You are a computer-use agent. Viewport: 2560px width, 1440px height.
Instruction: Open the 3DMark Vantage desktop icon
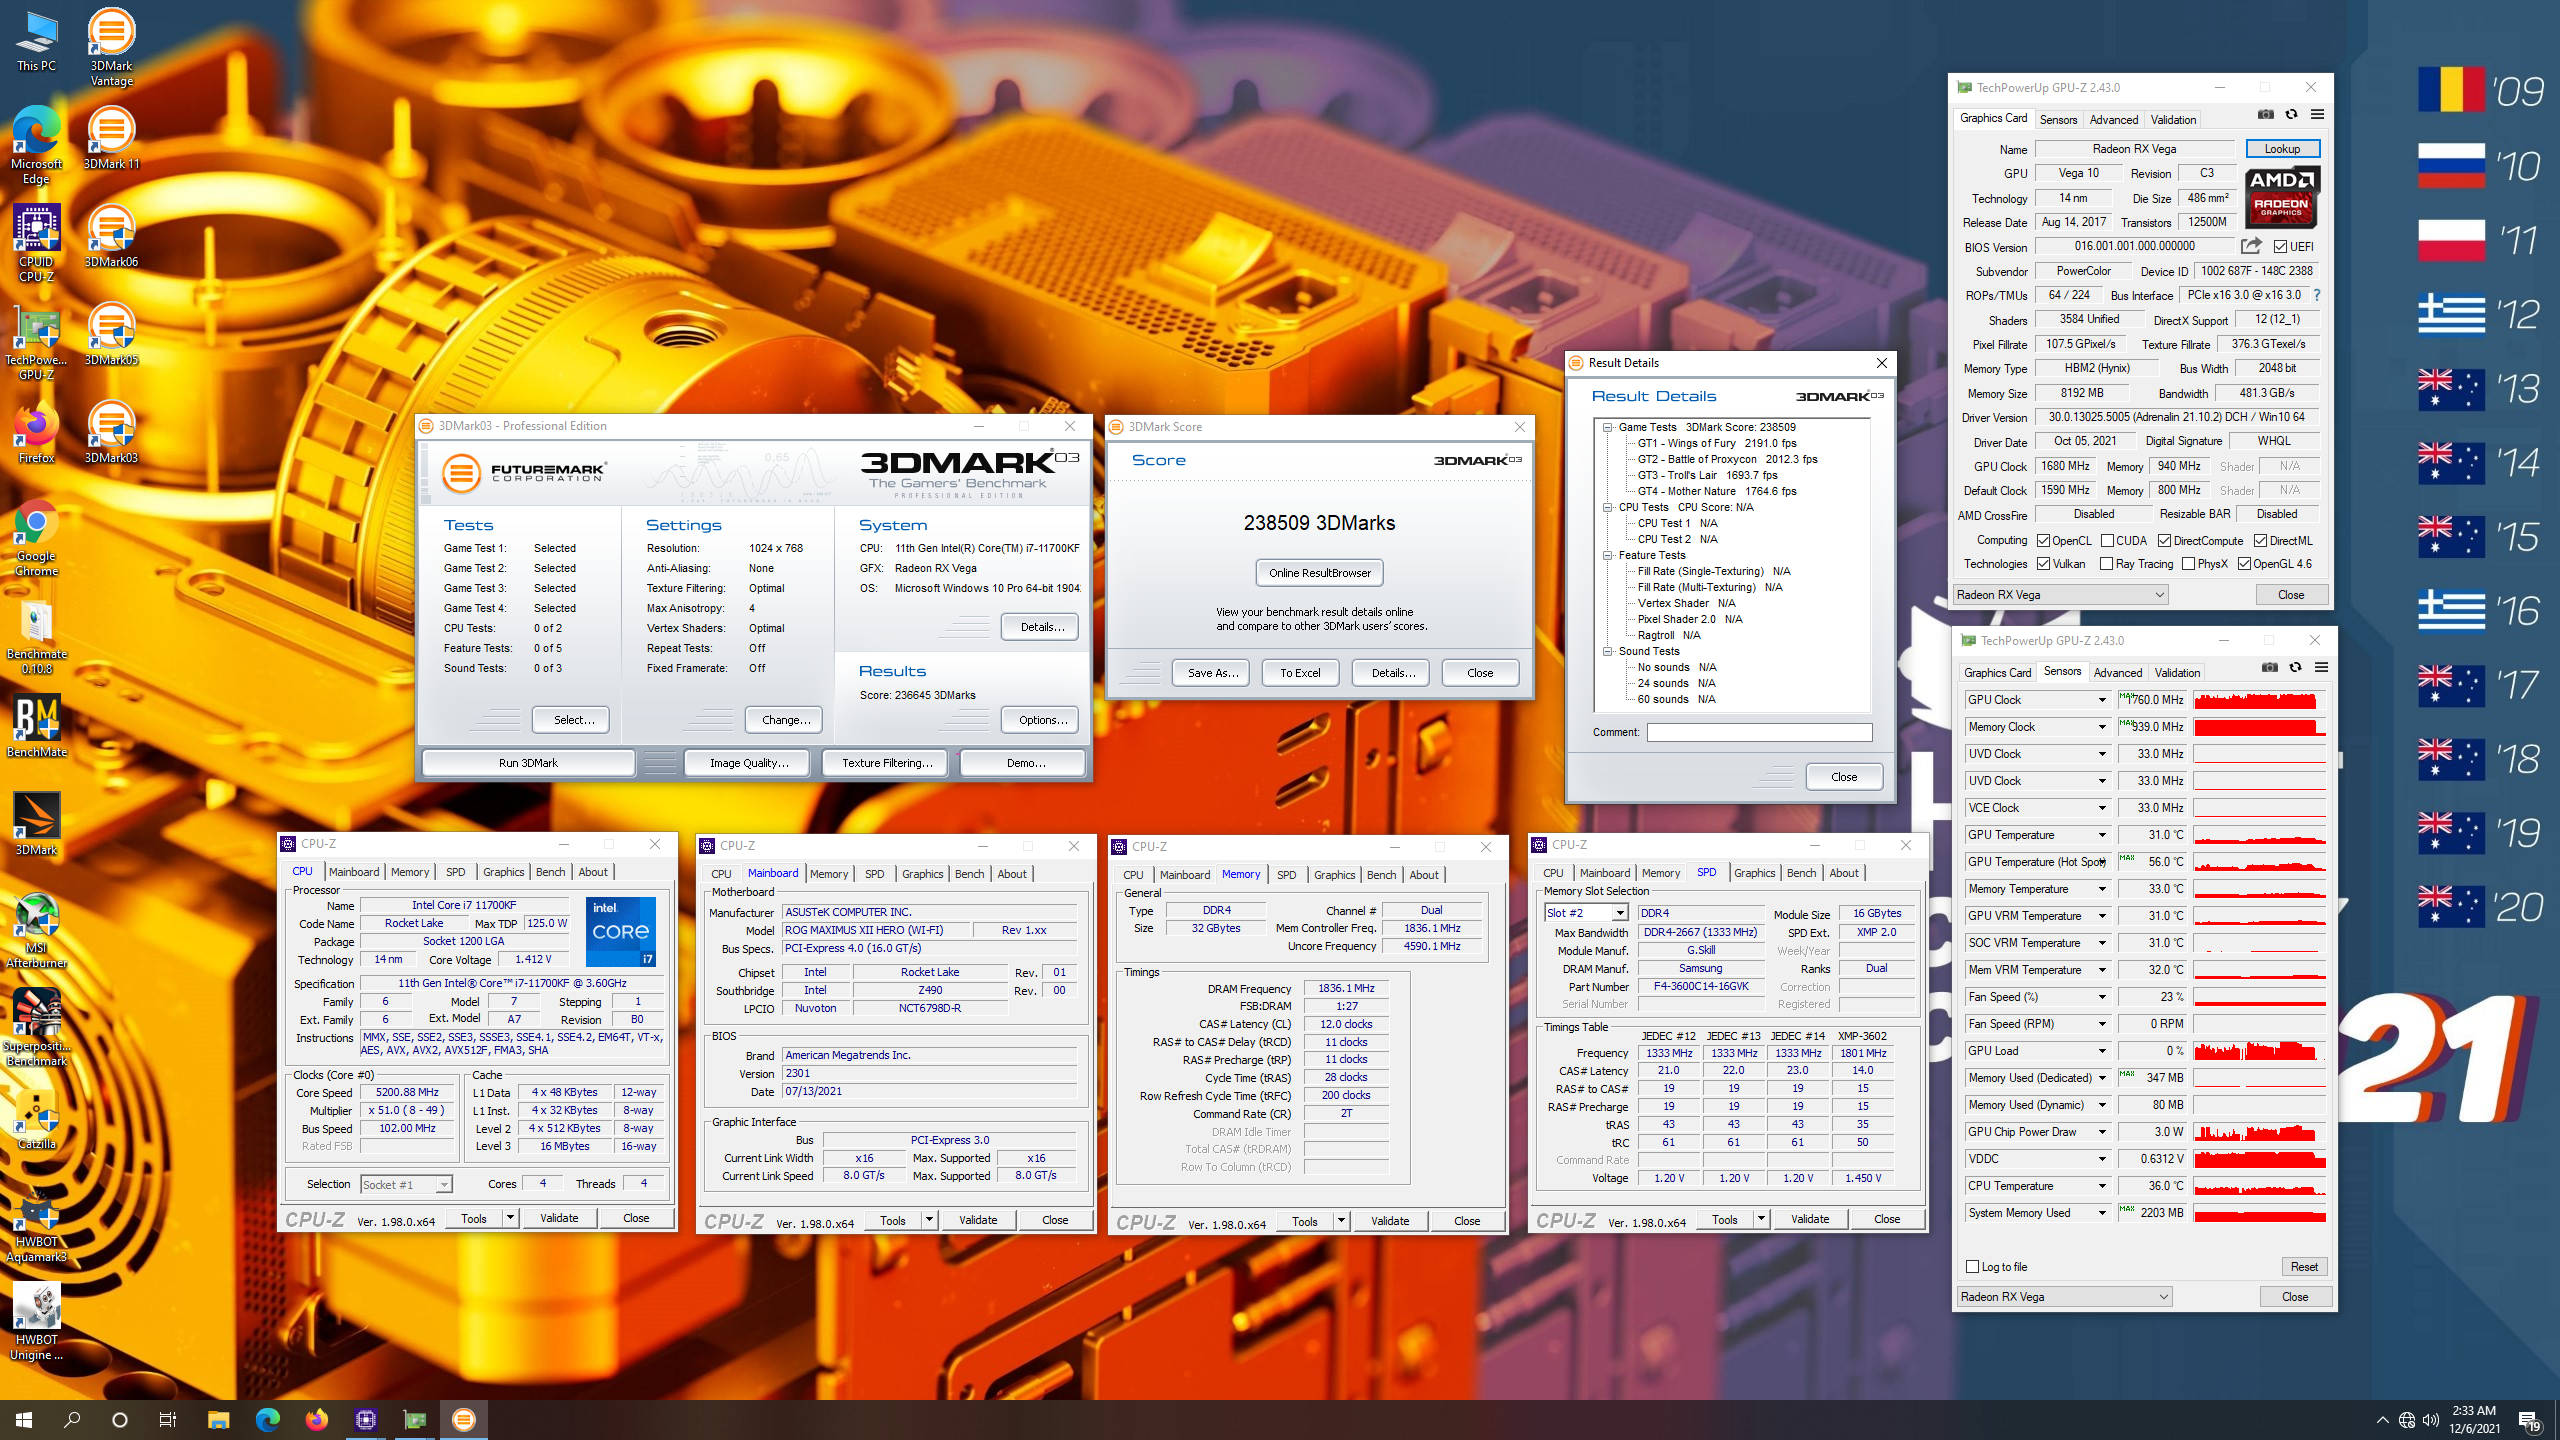111,47
